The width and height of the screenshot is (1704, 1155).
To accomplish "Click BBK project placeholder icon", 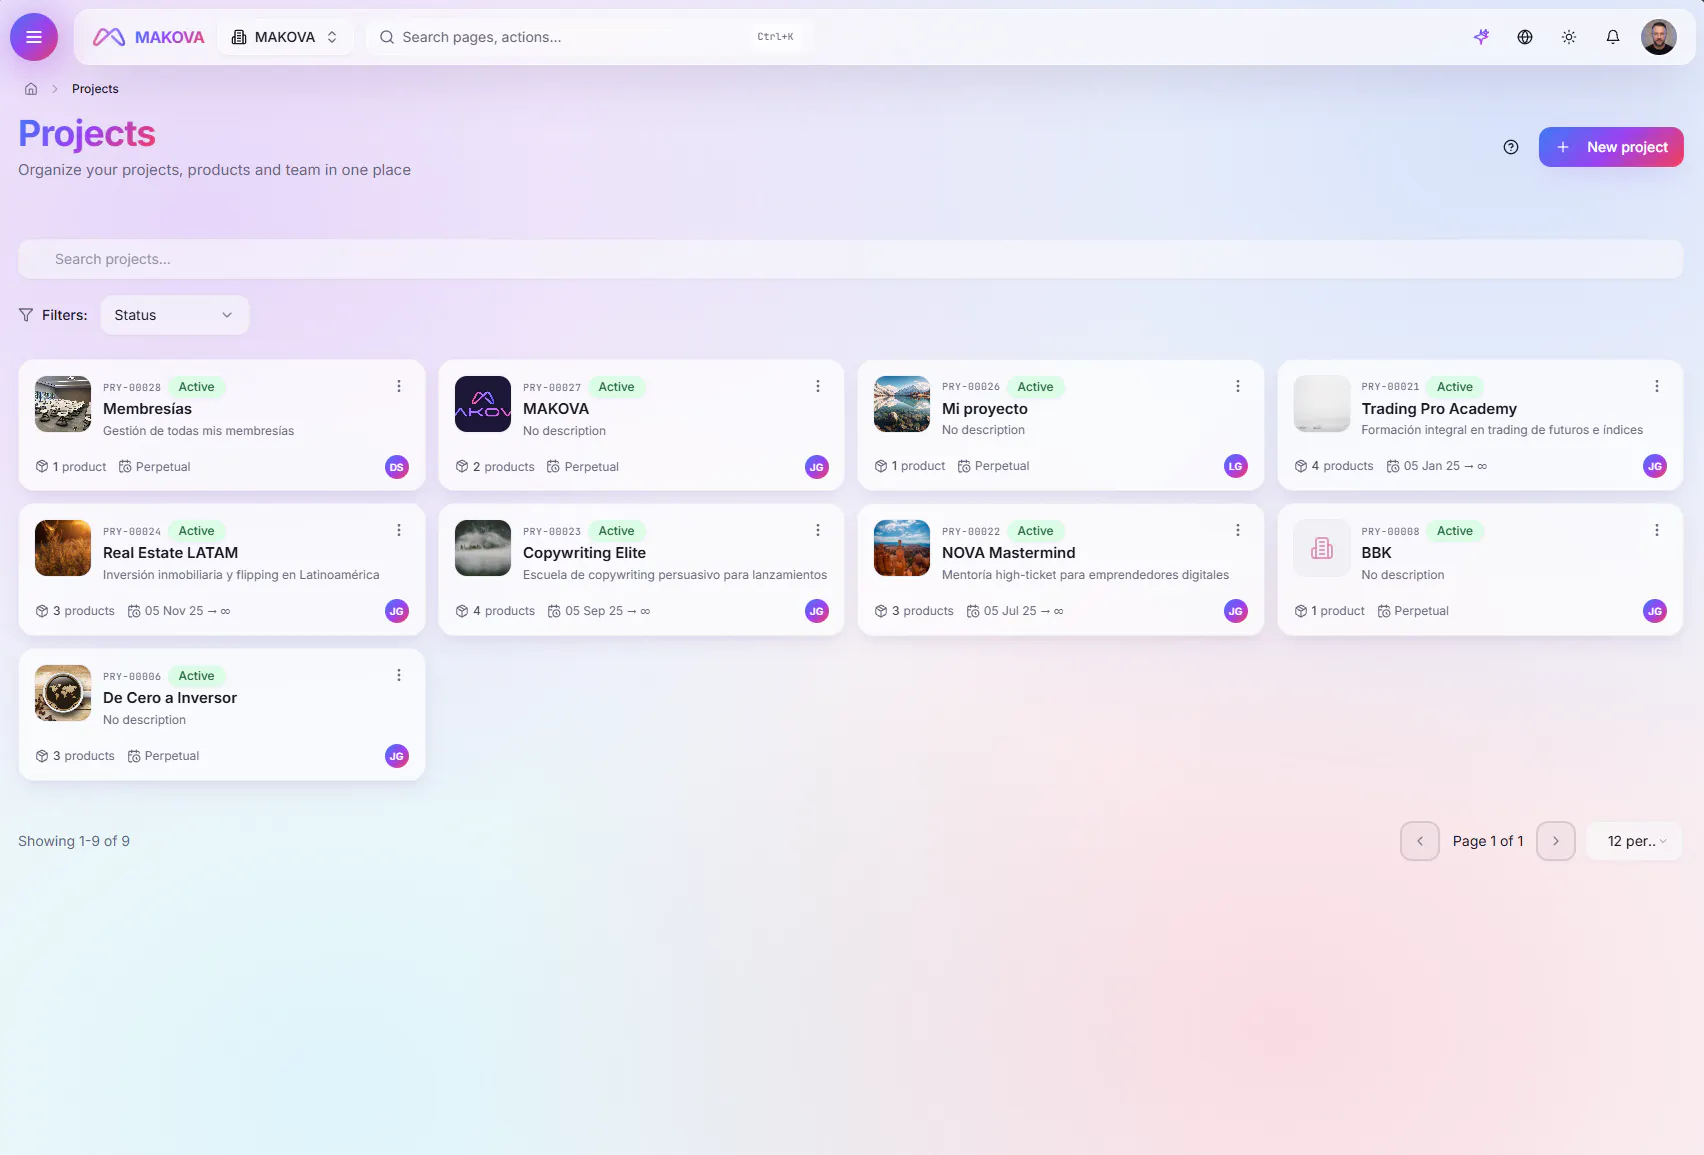I will 1322,548.
